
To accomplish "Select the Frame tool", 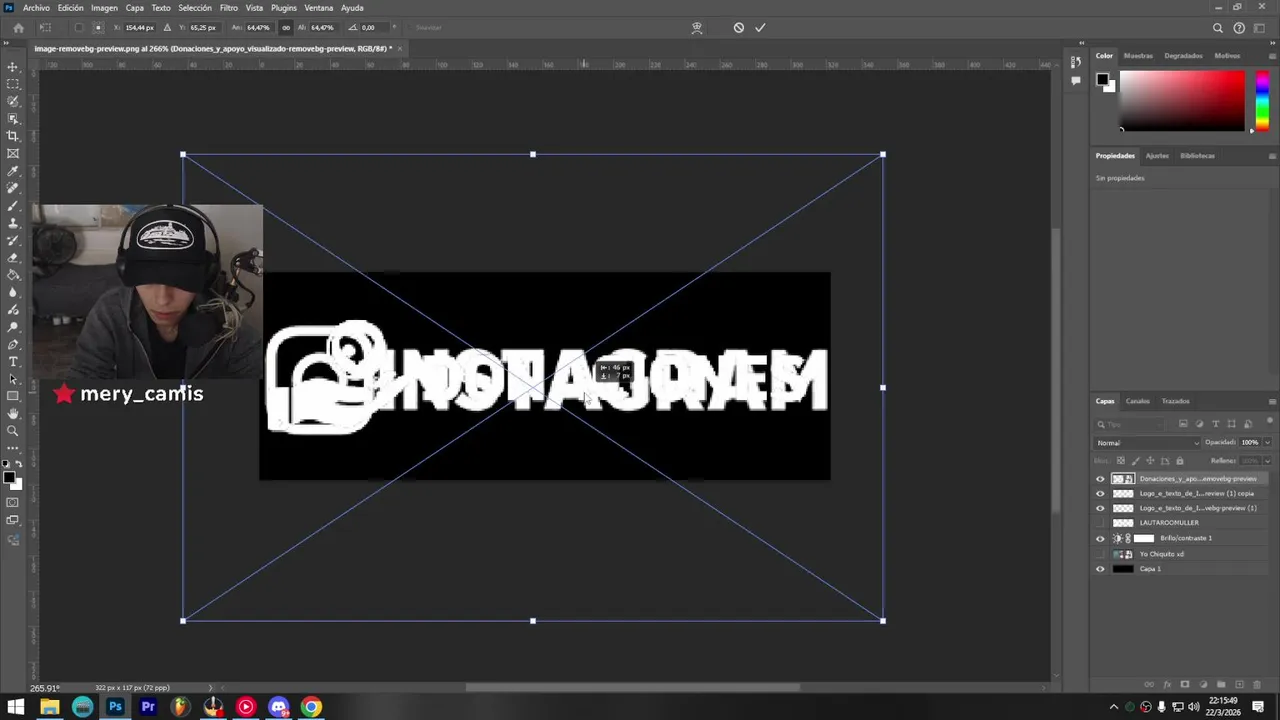I will [x=13, y=153].
